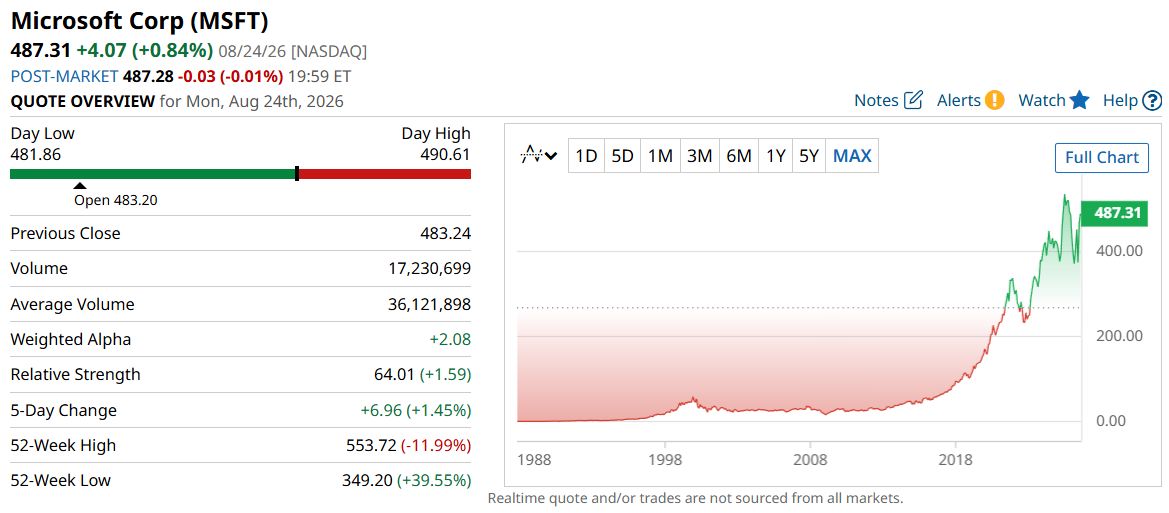
Task: Switch chart to 3M range
Action: tap(699, 157)
